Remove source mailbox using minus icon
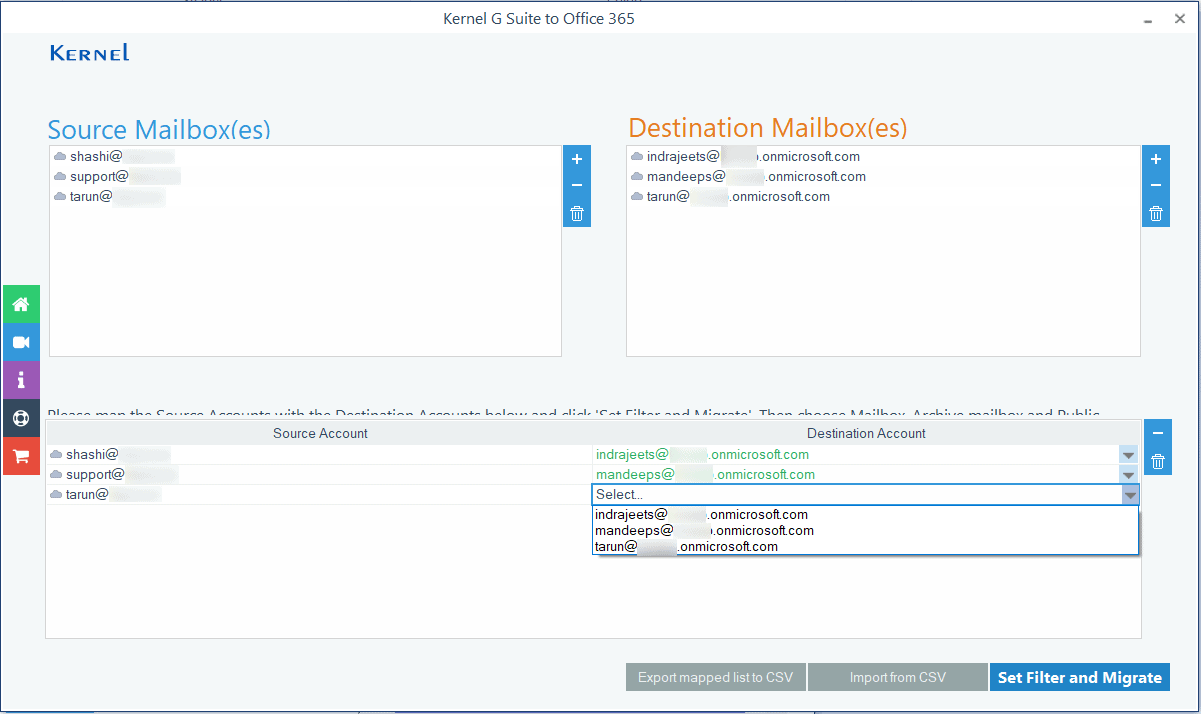1201x714 pixels. coord(577,186)
